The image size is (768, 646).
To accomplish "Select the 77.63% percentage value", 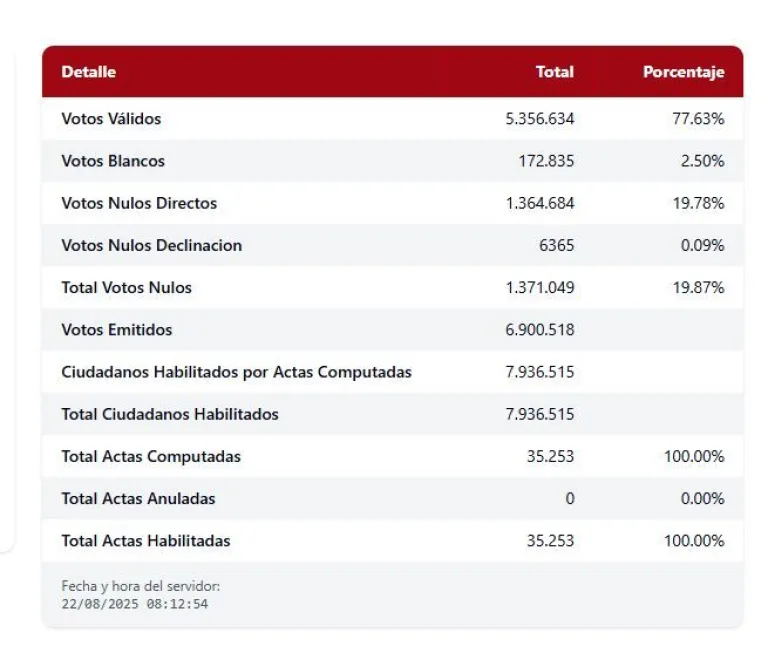I will pyautogui.click(x=698, y=119).
